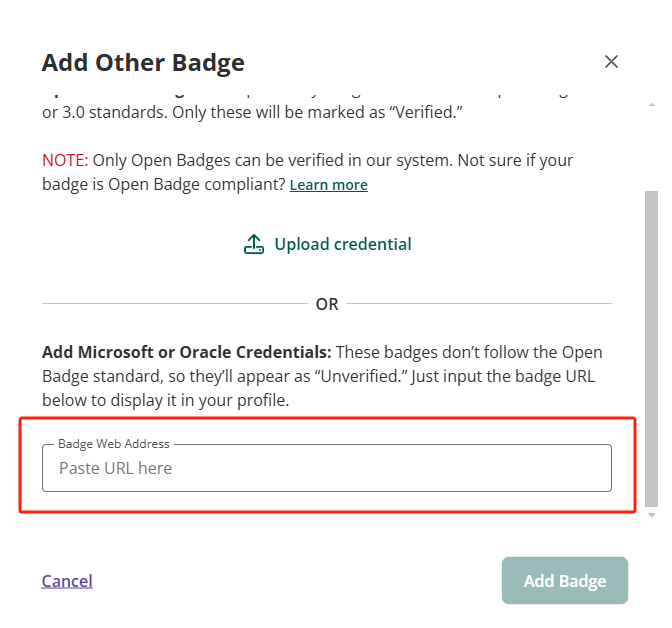Close the Add Other Badge dialog
Viewport: 672px width, 628px height.
point(611,62)
